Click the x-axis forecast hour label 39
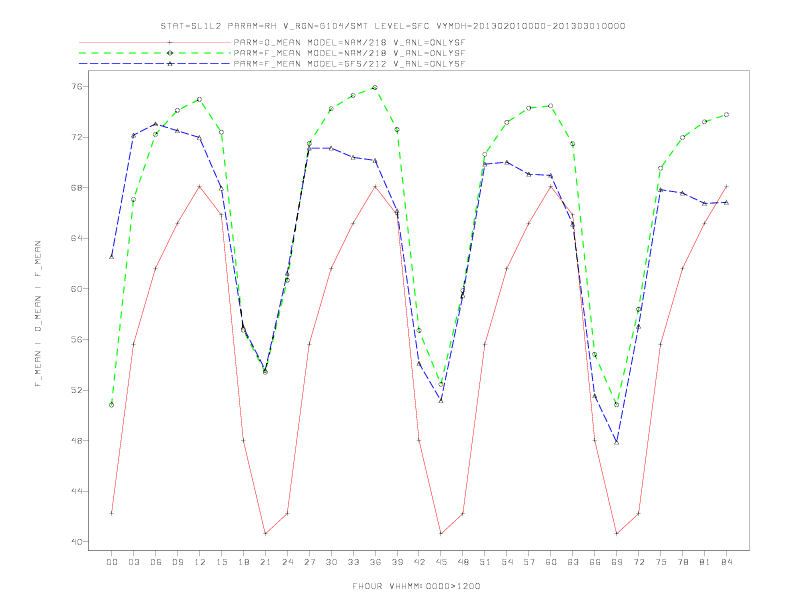 (397, 562)
